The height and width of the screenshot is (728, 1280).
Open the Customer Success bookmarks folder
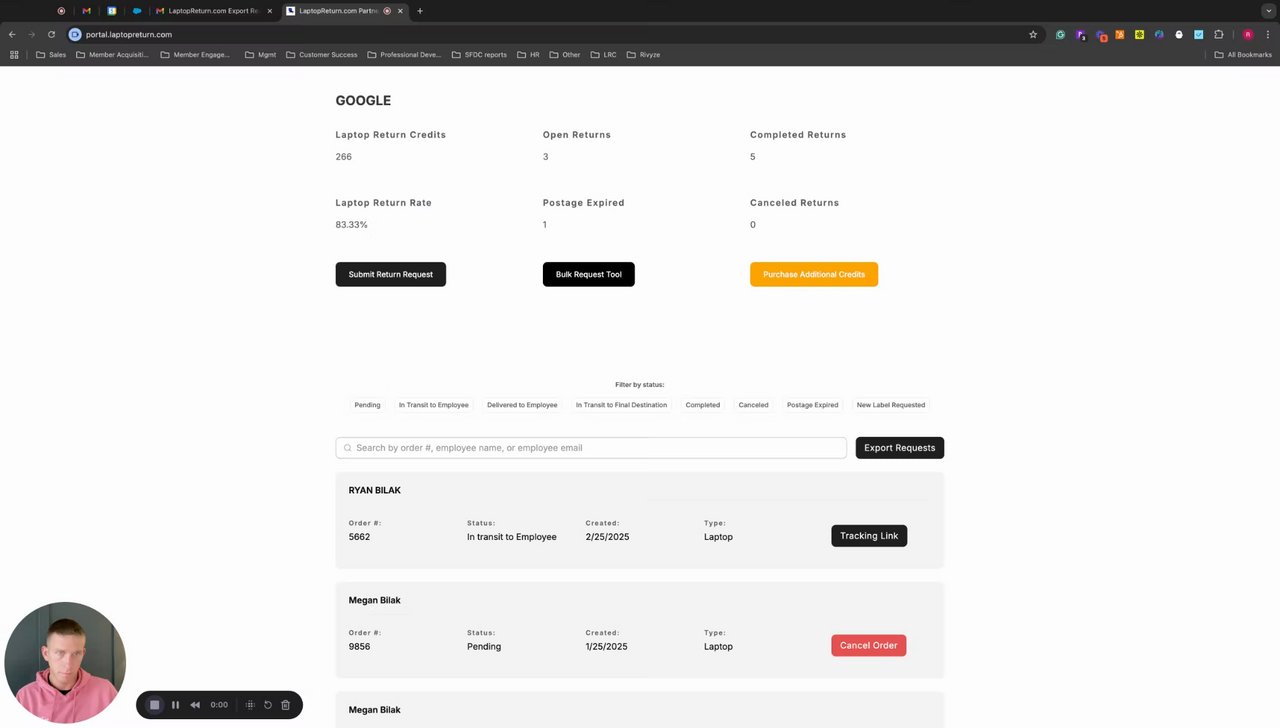point(321,55)
